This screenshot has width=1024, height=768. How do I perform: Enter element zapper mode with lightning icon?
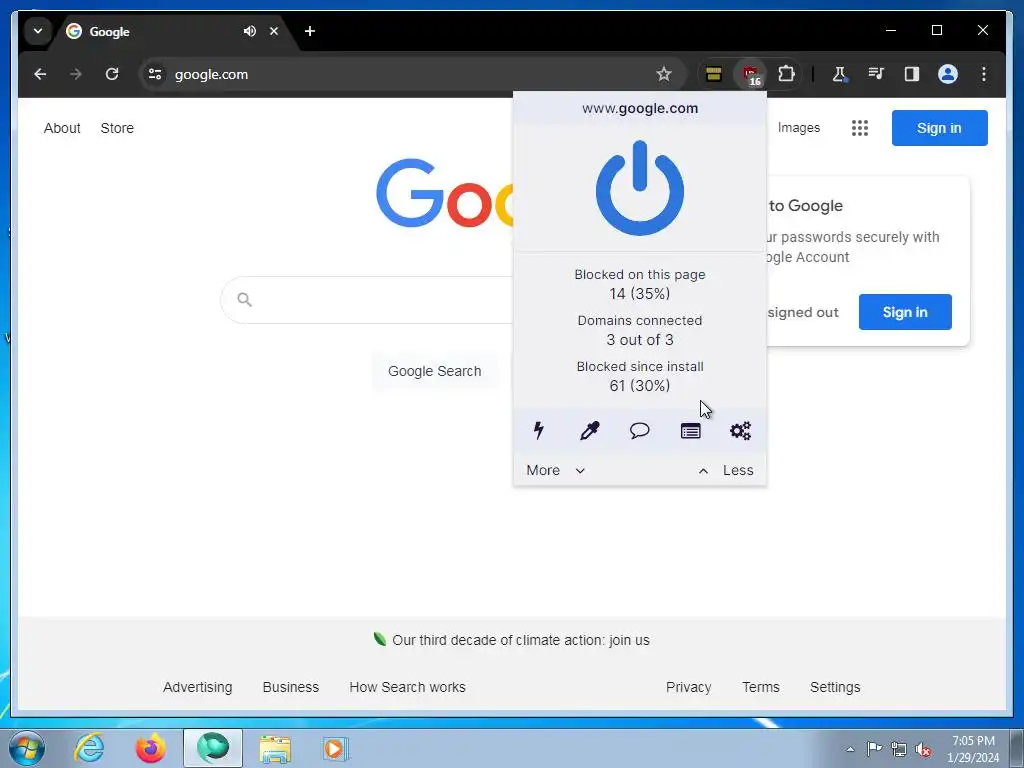539,430
